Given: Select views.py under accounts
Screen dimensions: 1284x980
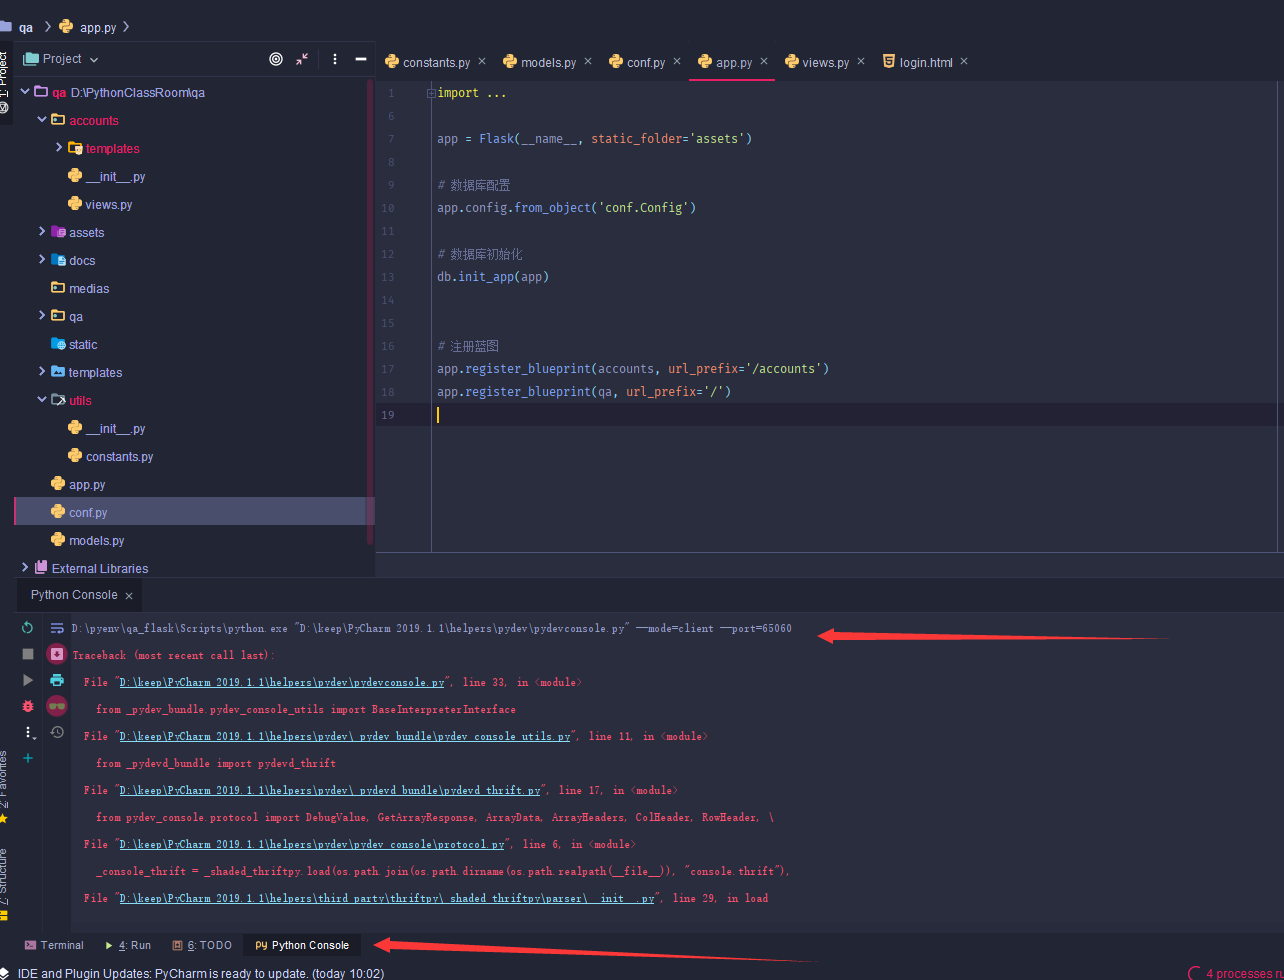Looking at the screenshot, I should coord(109,204).
